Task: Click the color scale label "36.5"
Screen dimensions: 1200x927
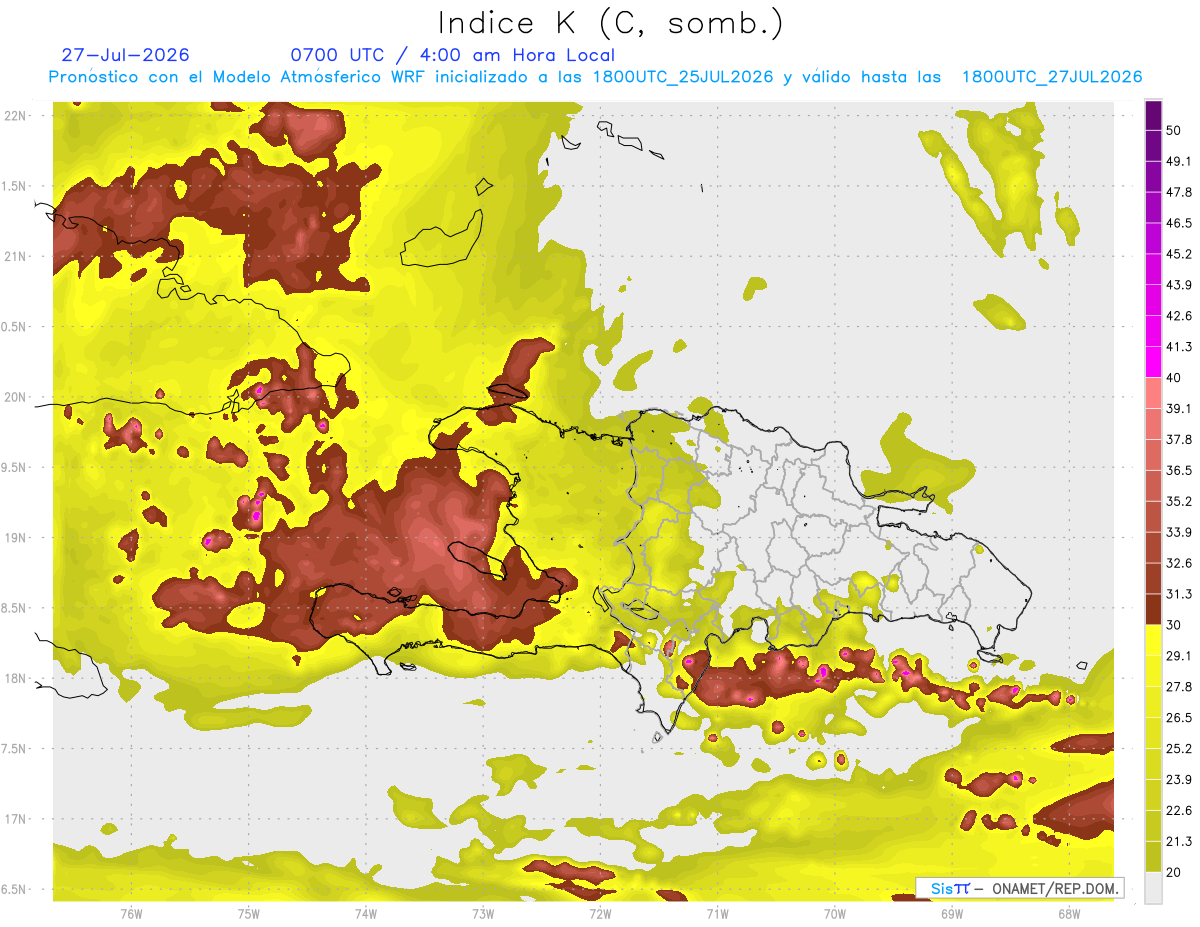Action: point(1179,470)
